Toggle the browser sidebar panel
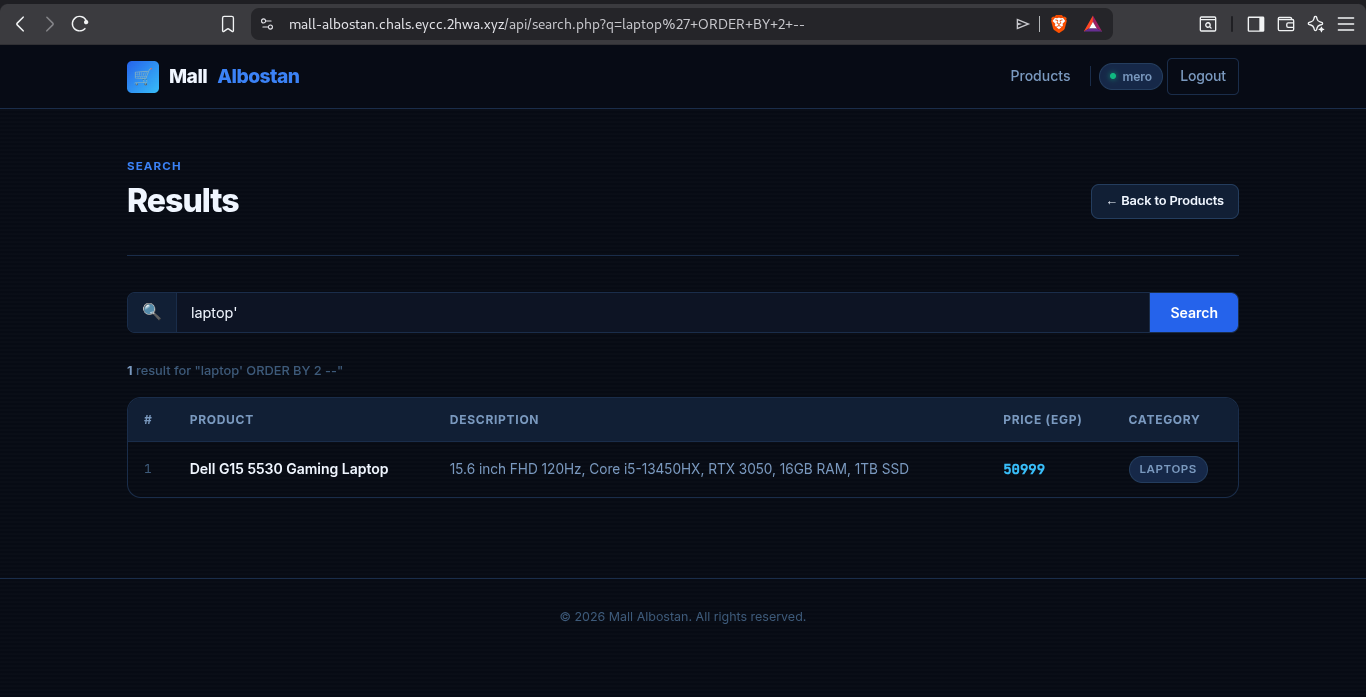1366x697 pixels. 1256,24
